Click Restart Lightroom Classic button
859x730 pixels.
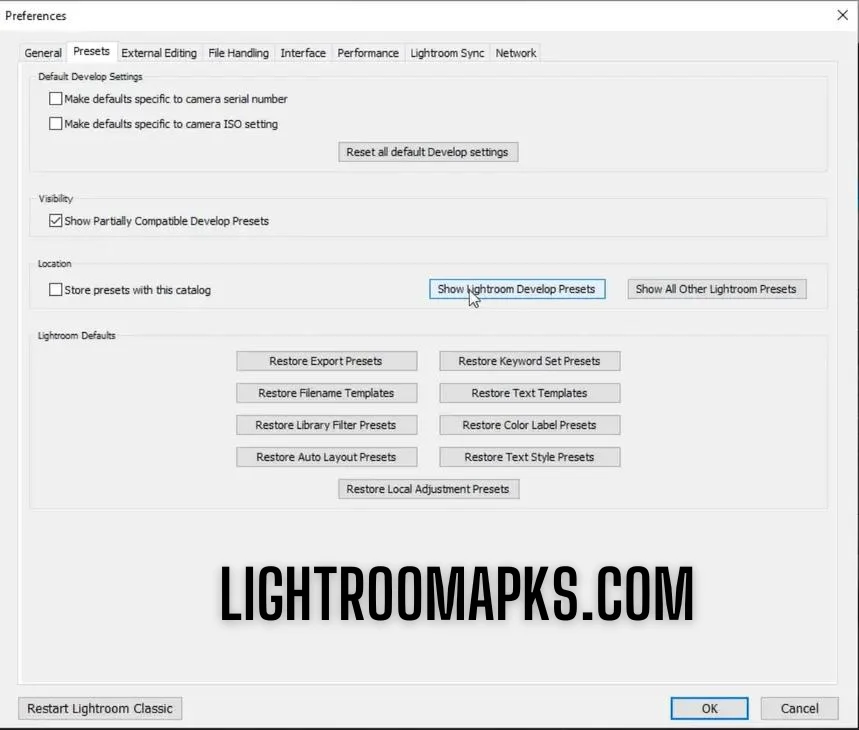100,709
